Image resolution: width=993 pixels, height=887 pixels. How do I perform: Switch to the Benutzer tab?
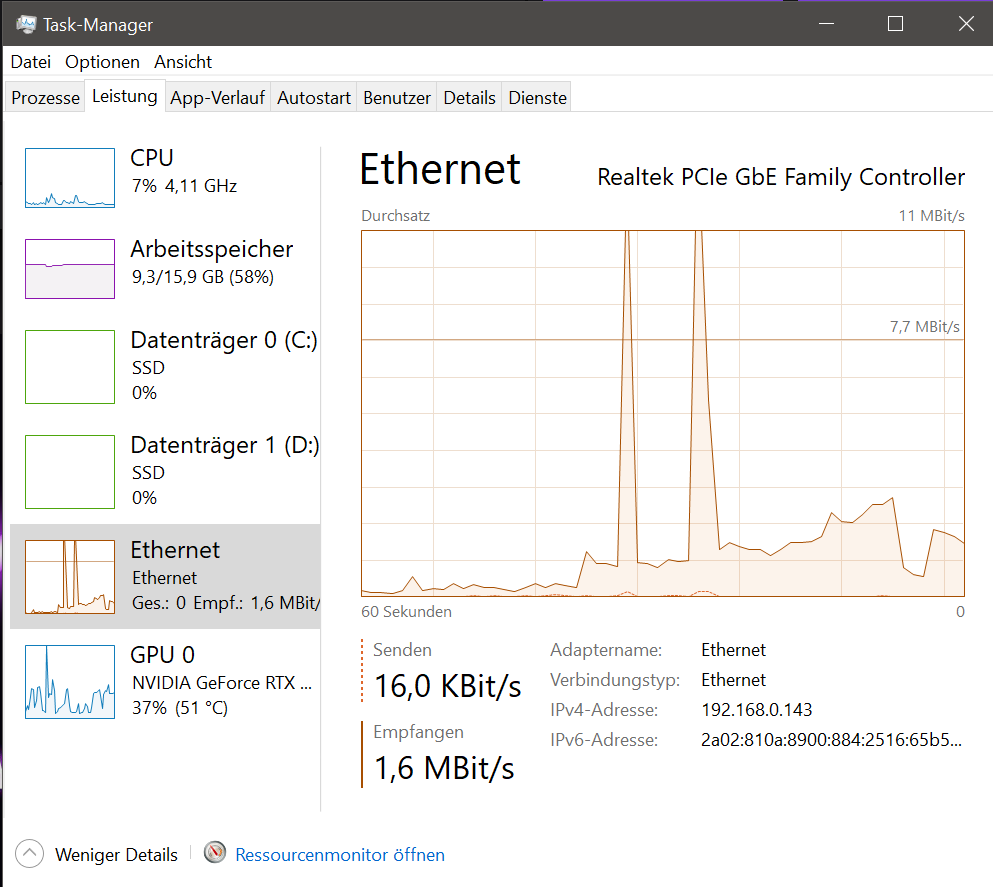[397, 98]
